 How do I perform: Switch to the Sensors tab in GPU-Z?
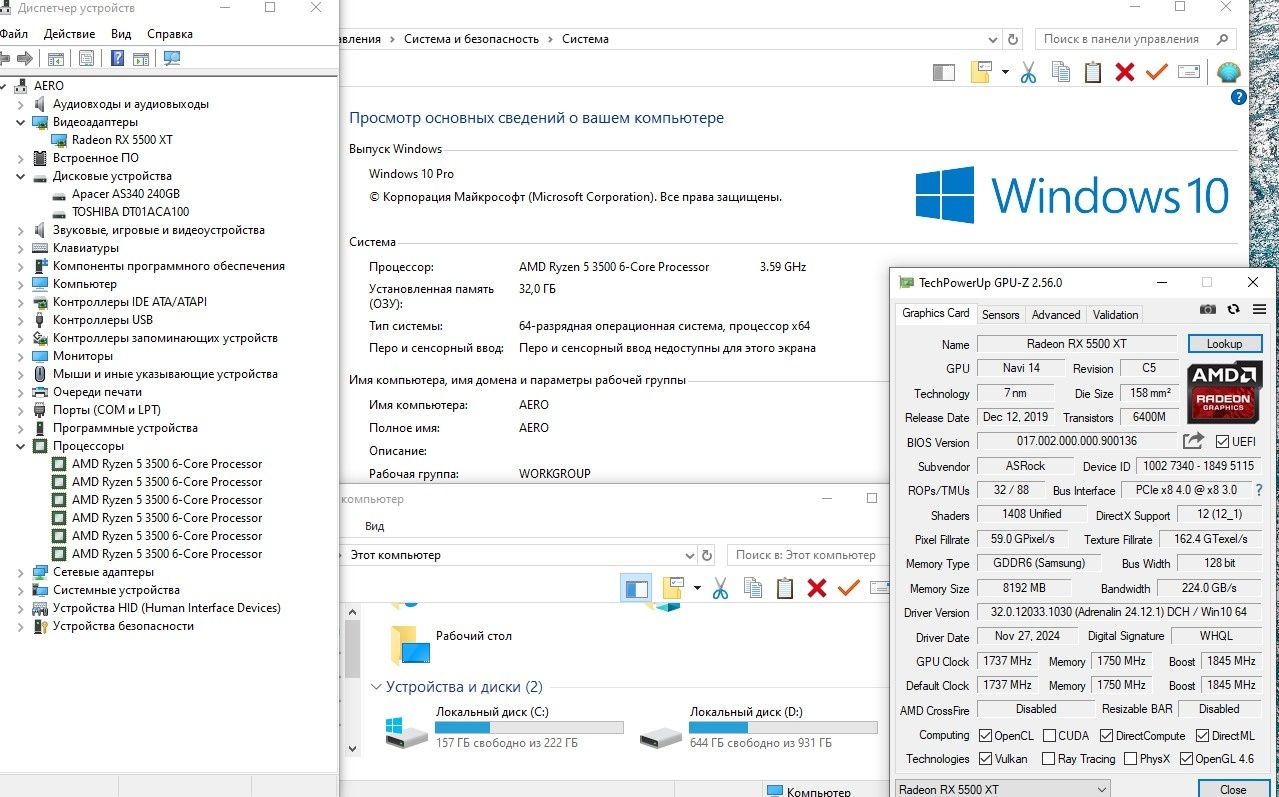click(1000, 314)
